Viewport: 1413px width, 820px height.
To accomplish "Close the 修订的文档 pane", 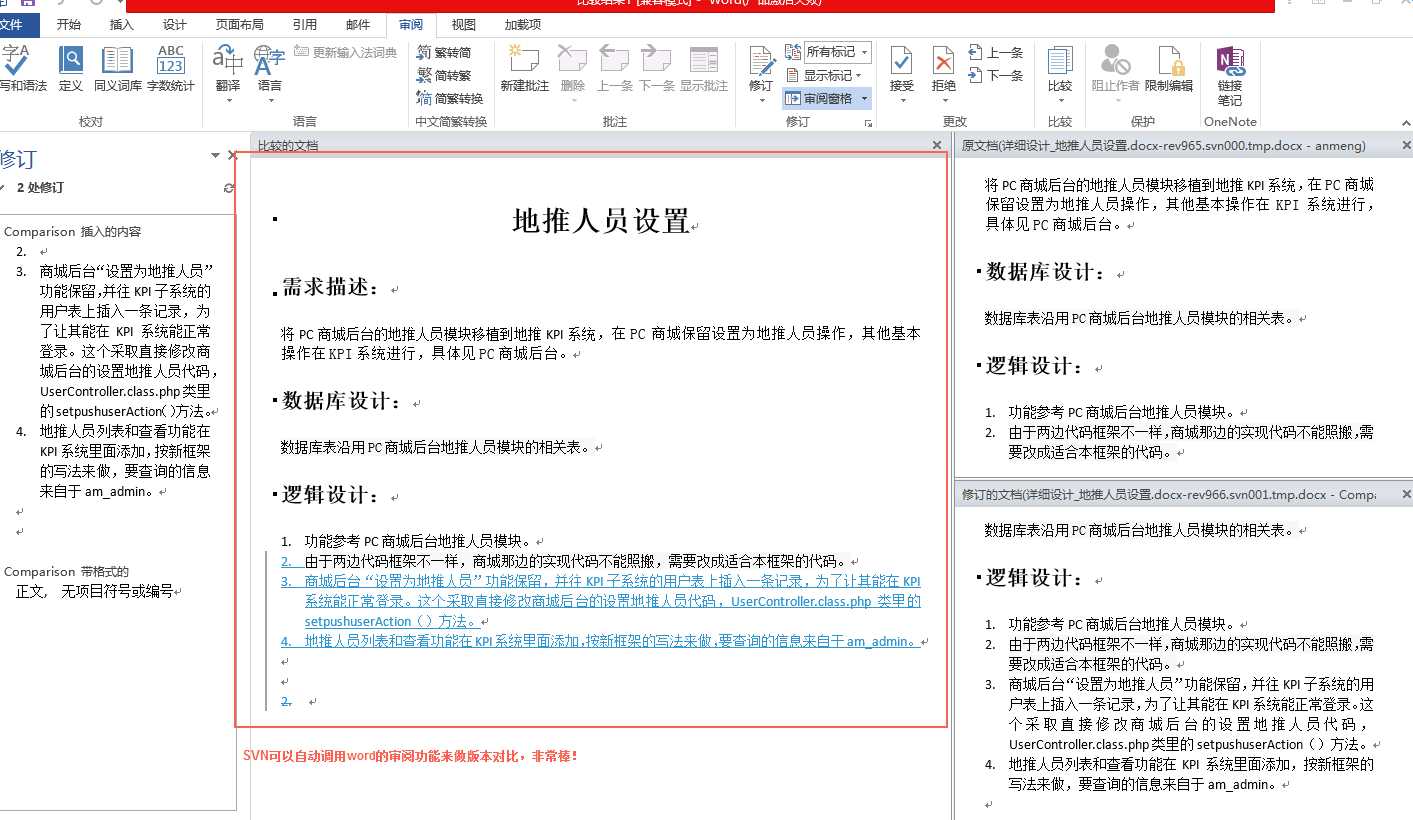I will click(x=1407, y=494).
